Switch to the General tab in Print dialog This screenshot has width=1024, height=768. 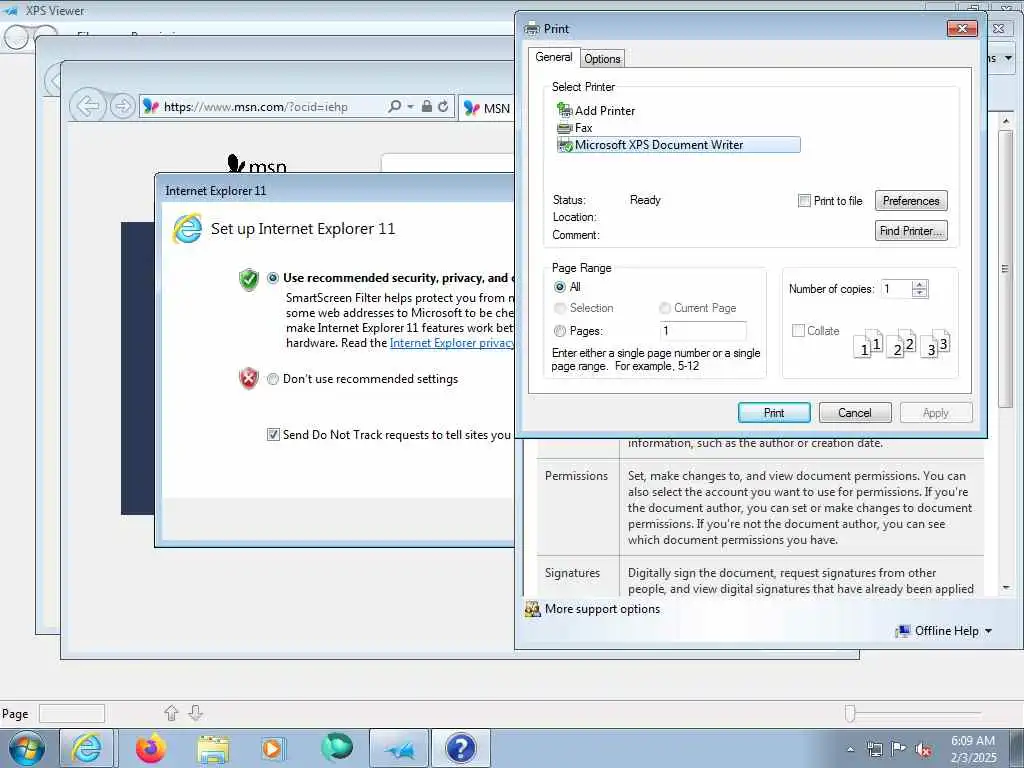click(554, 57)
